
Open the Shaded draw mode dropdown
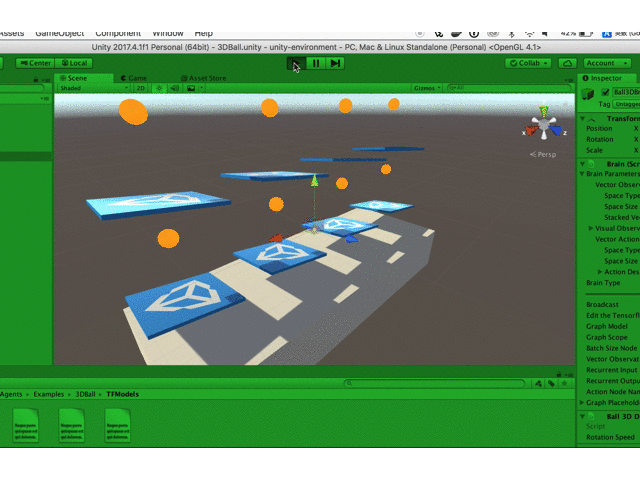point(93,88)
